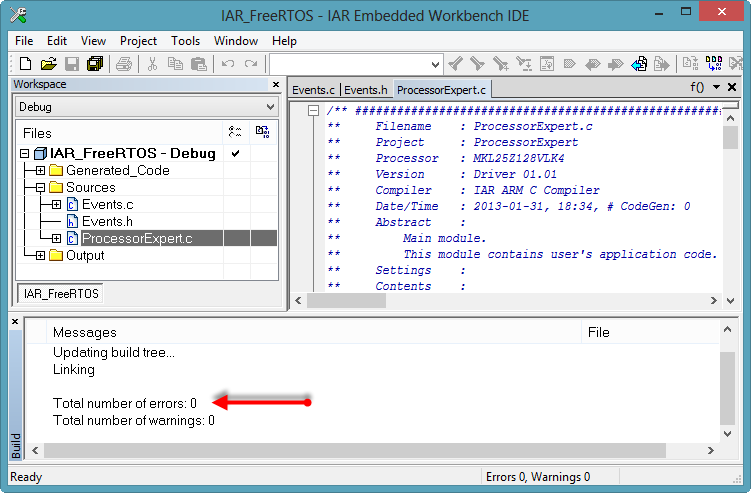751x493 pixels.
Task: Collapse the Sources folder in the tree
Action: 40,188
